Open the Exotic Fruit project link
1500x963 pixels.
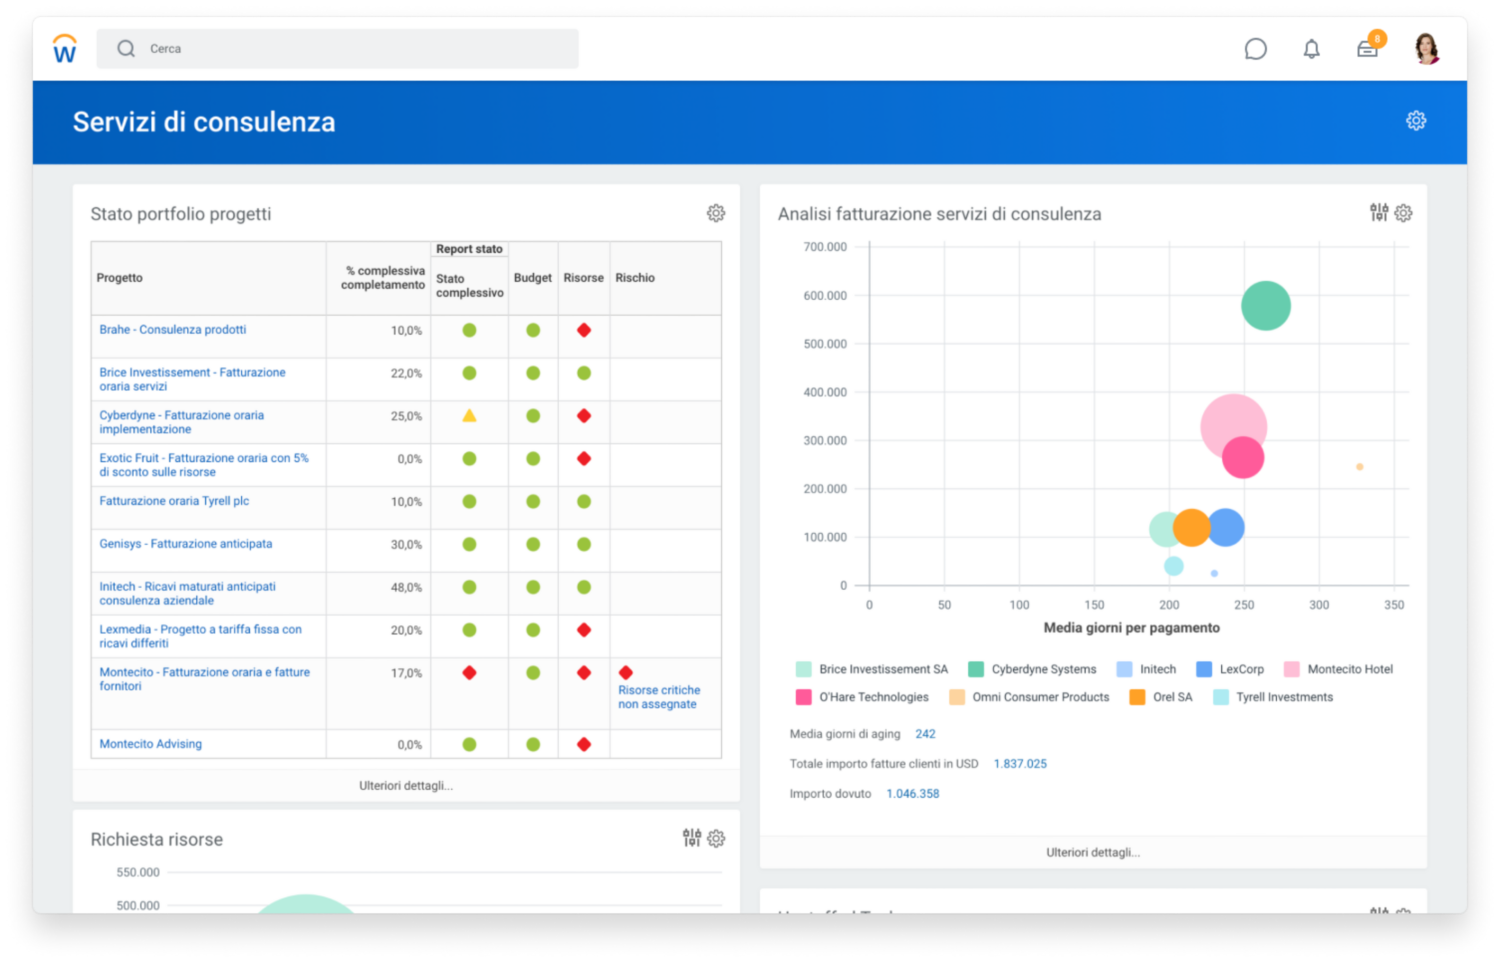(204, 465)
